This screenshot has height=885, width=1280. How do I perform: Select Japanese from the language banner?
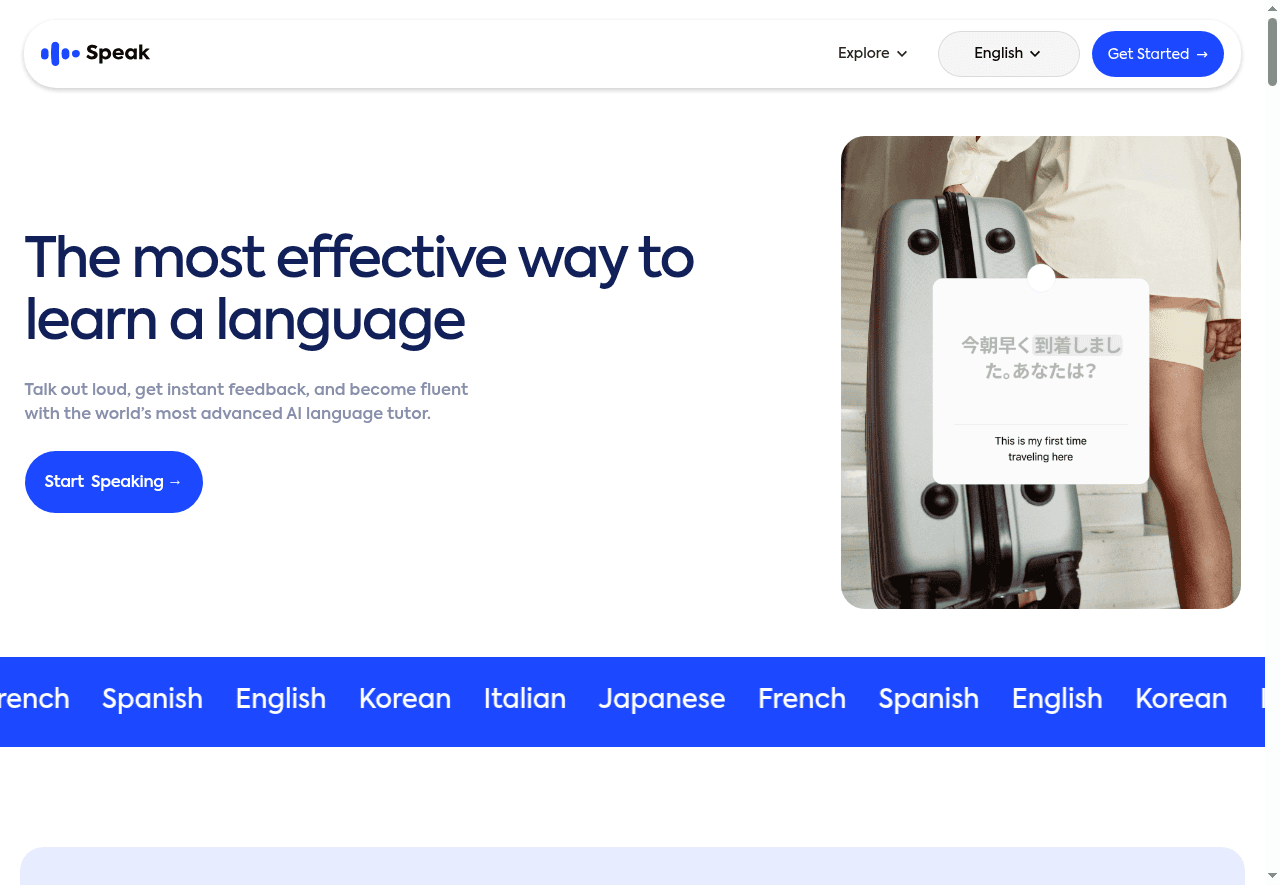[x=662, y=698]
